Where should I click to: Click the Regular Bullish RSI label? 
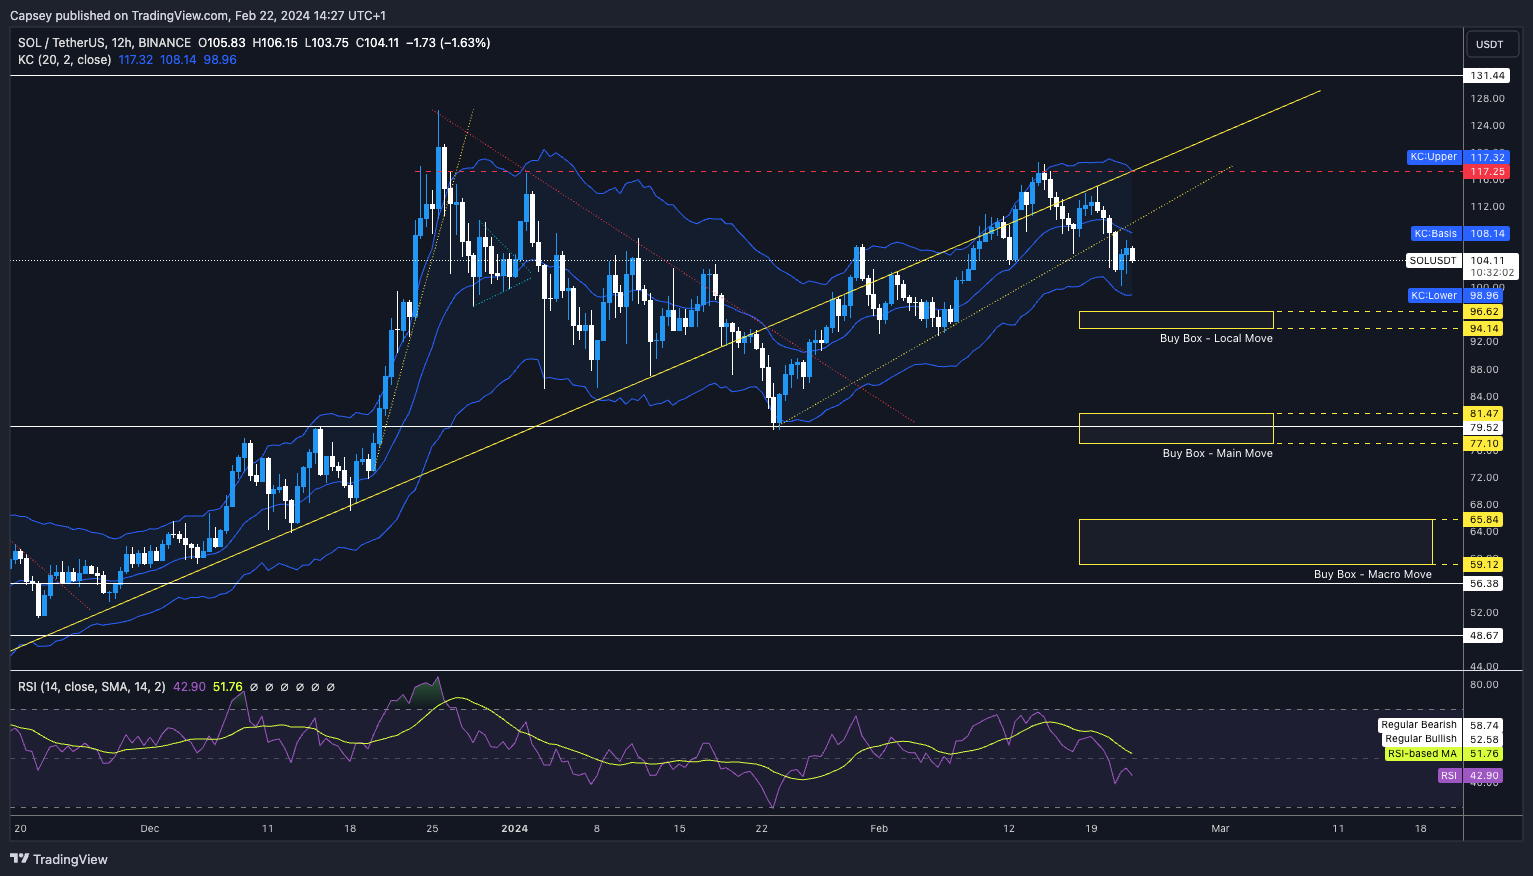(1420, 739)
